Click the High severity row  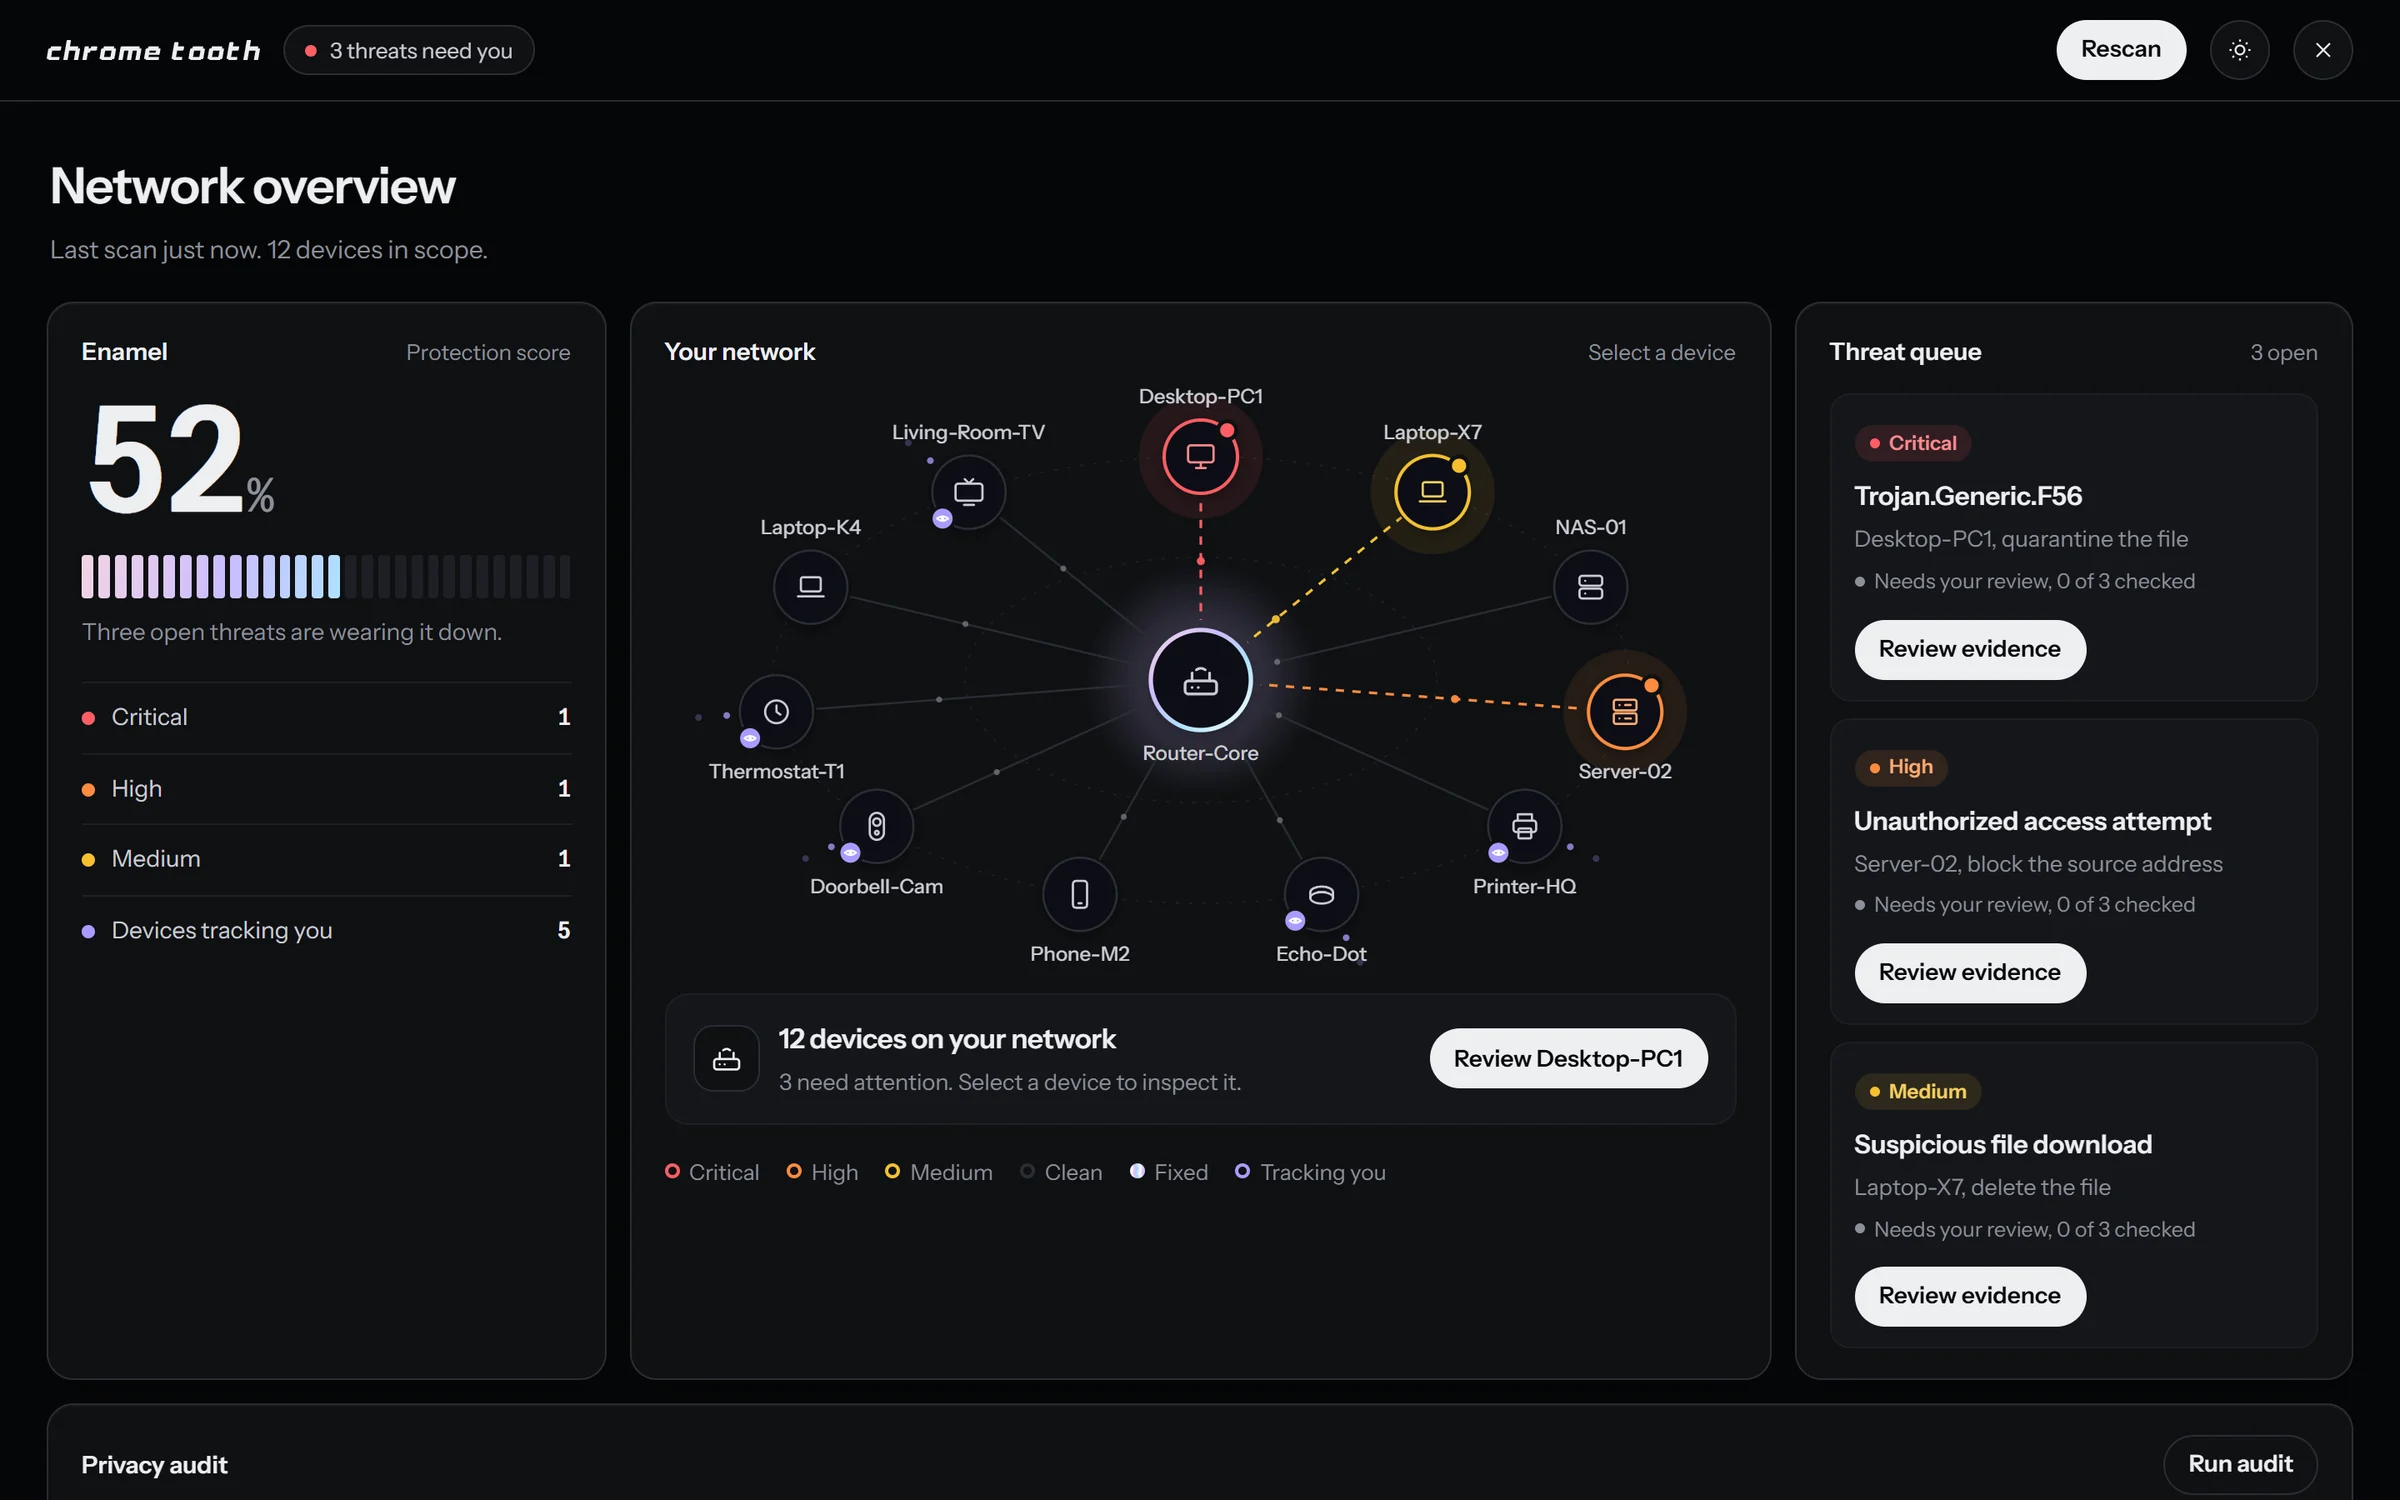click(326, 789)
